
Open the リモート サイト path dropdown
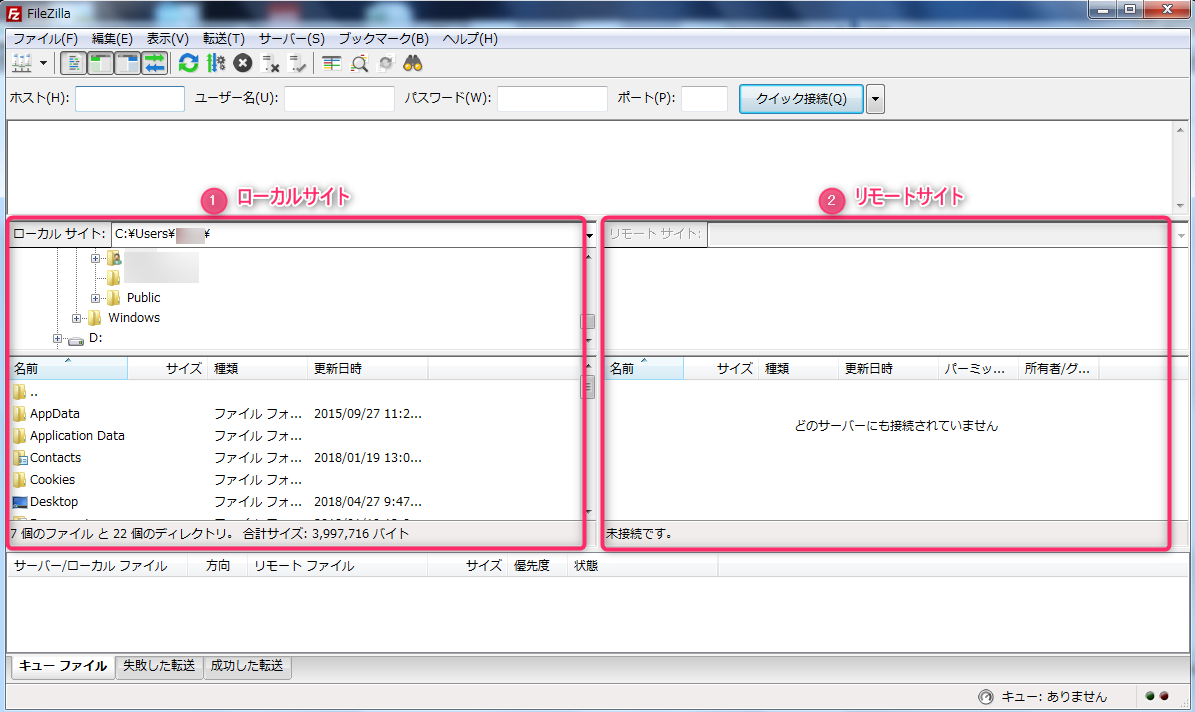point(1181,235)
